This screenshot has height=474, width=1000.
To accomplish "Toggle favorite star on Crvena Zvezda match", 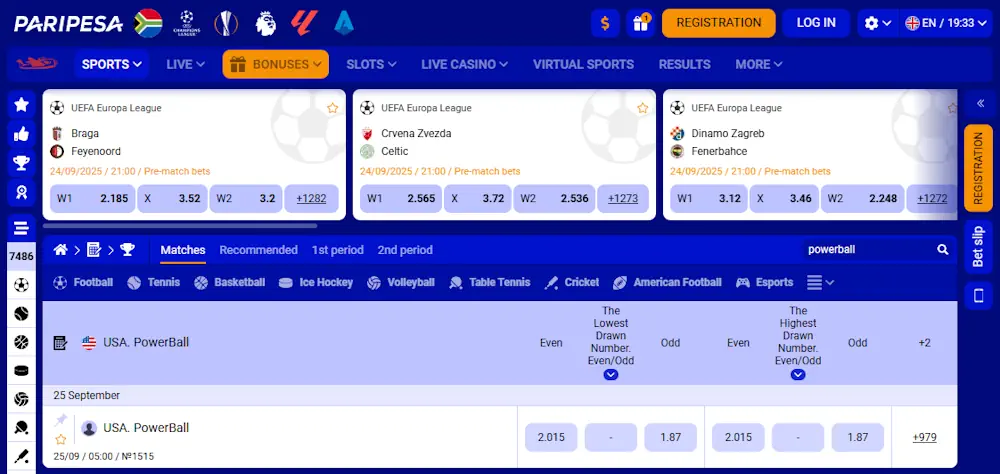I will tap(643, 108).
